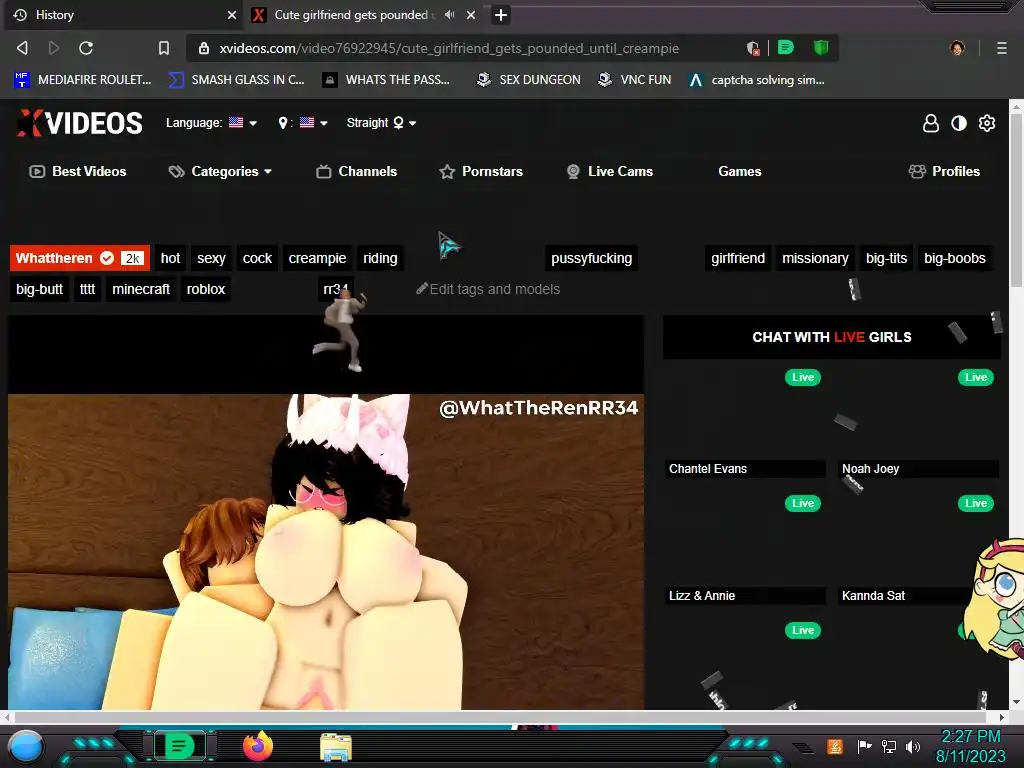
Task: Close the currently active video tab
Action: tap(471, 14)
